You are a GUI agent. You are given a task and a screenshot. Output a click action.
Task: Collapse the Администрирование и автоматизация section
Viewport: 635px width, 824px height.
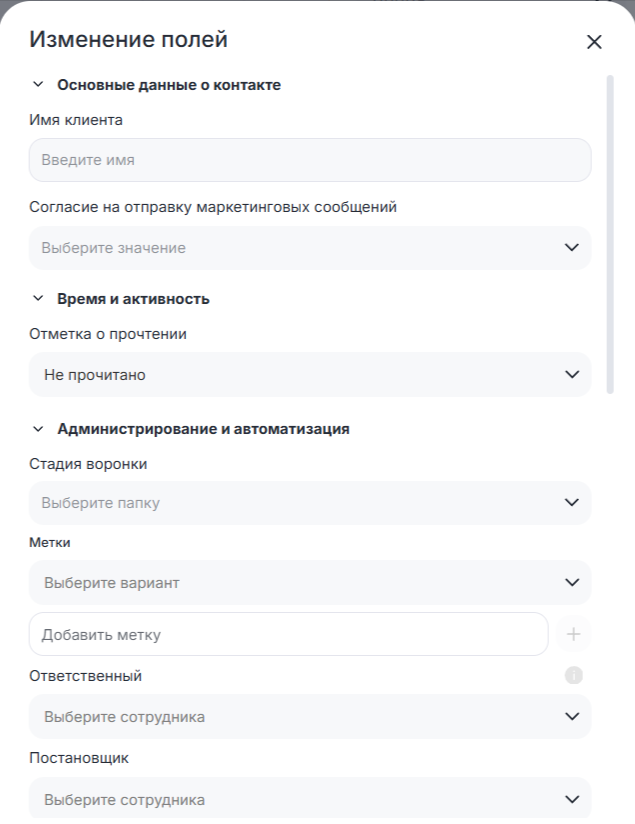(39, 429)
